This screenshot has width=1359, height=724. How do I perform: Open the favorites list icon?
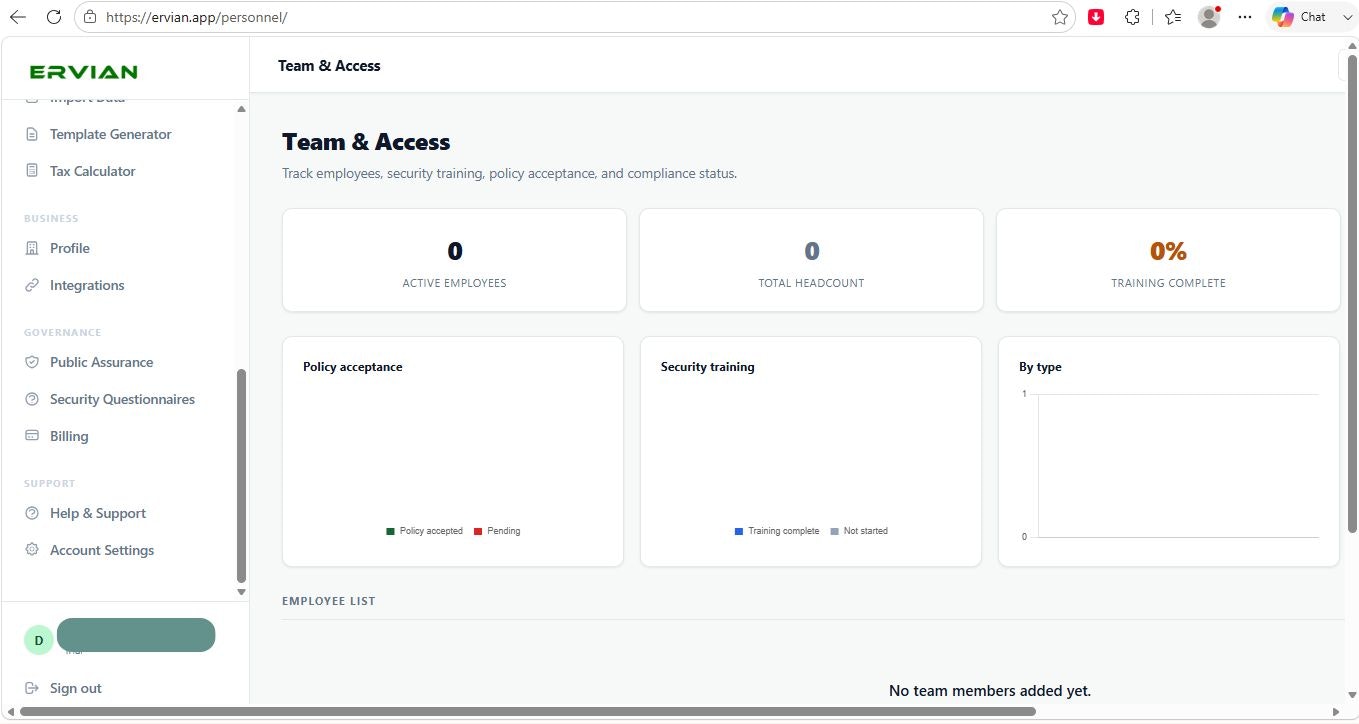tap(1174, 17)
